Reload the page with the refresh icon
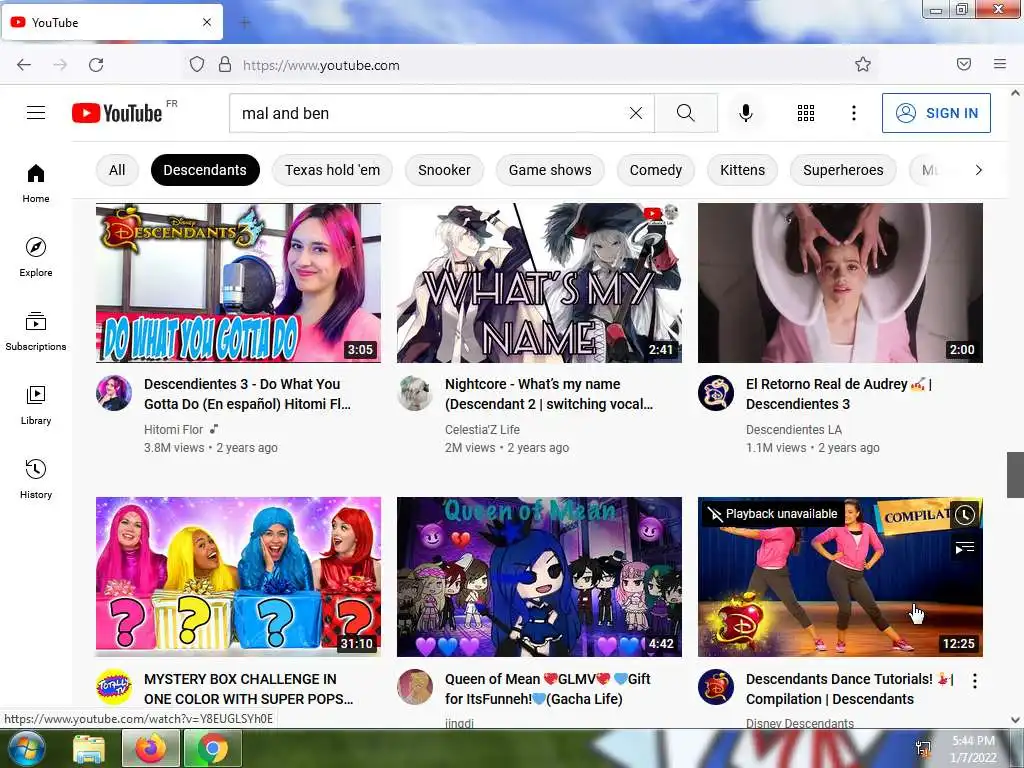 pyautogui.click(x=96, y=65)
